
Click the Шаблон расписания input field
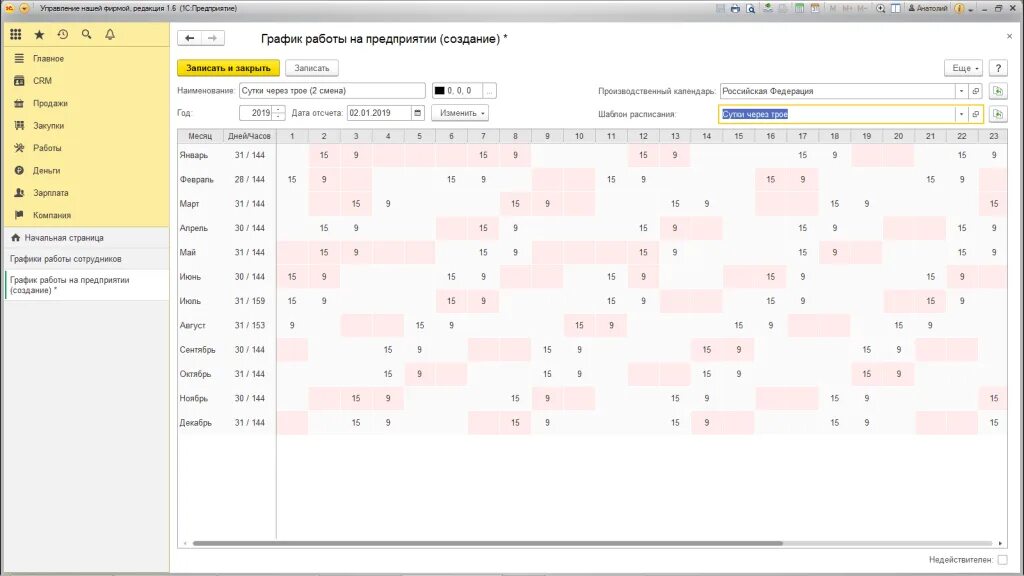(837, 114)
